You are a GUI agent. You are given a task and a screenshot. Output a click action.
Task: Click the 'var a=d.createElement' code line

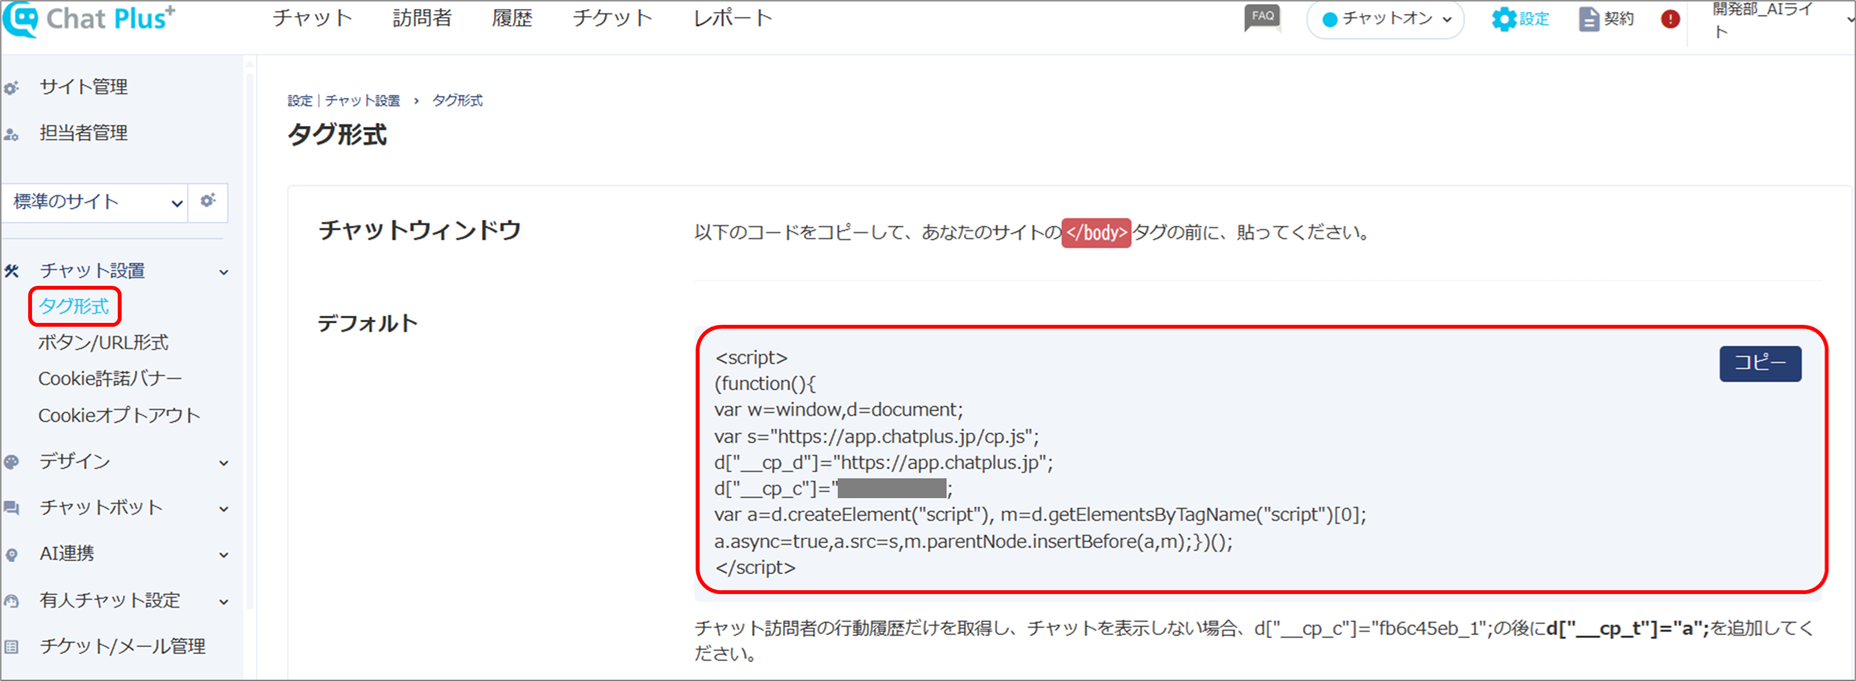[1040, 514]
